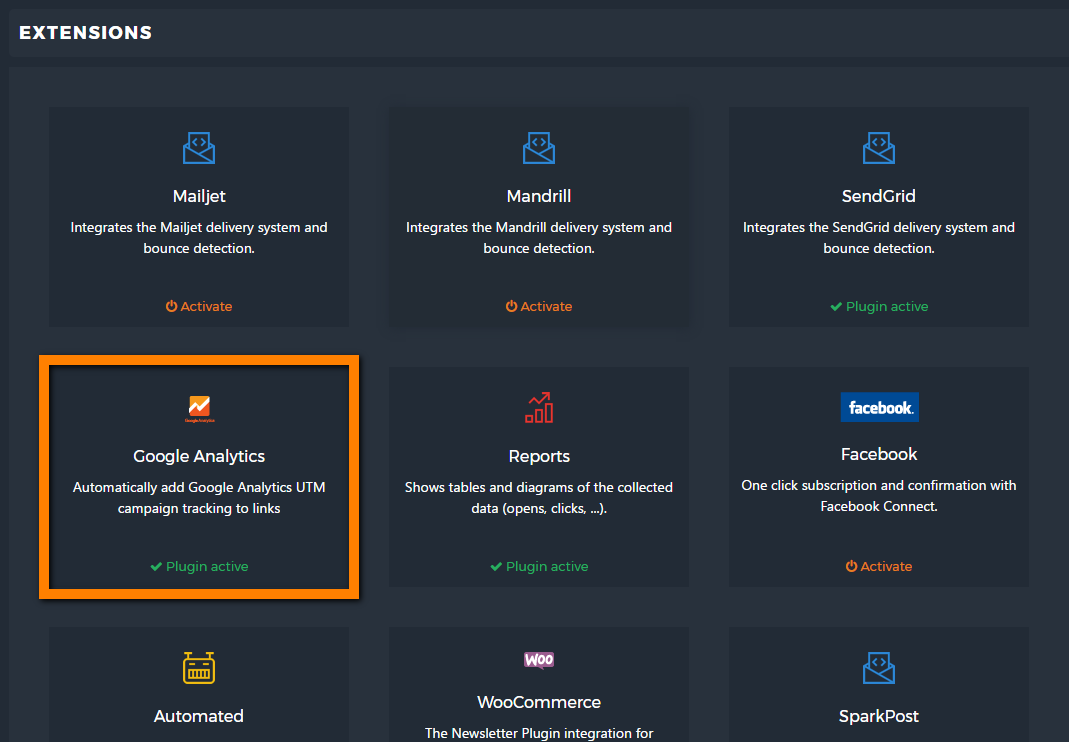Screen dimensions: 1069x742
Task: Open the Automated extension title
Action: click(x=198, y=716)
